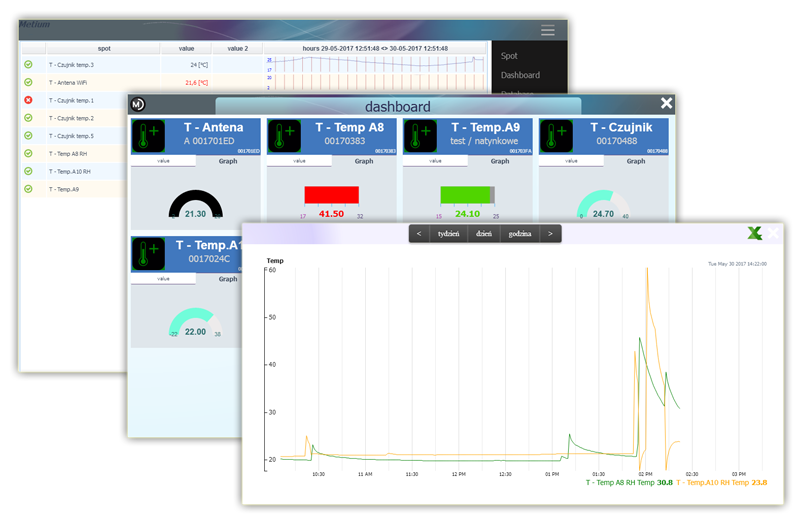The height and width of the screenshot is (521, 800).
Task: Click the Excel export icon on chart
Action: (755, 233)
